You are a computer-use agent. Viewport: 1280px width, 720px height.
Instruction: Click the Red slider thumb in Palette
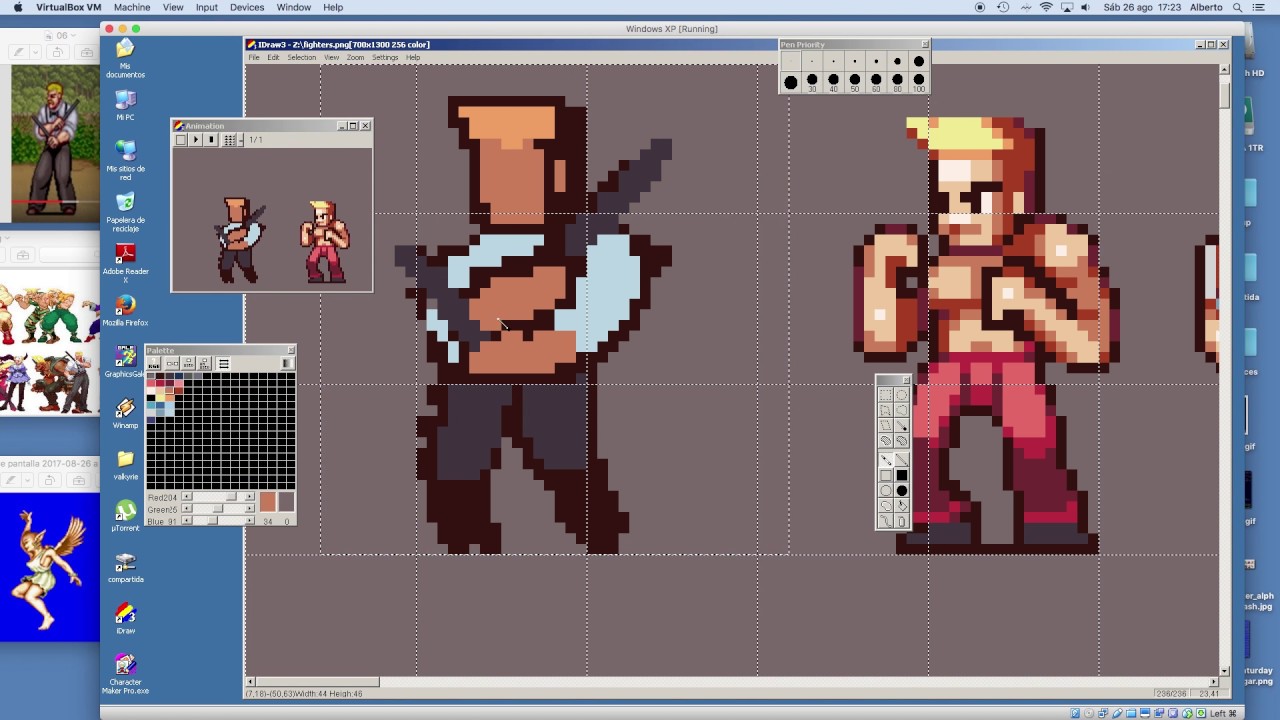231,496
